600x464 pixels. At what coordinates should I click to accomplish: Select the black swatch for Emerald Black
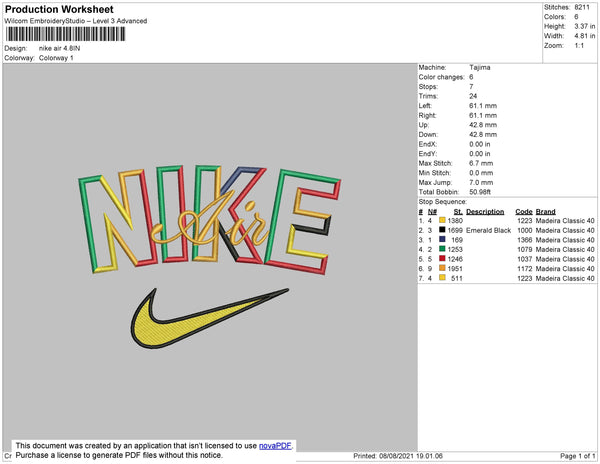(x=442, y=230)
